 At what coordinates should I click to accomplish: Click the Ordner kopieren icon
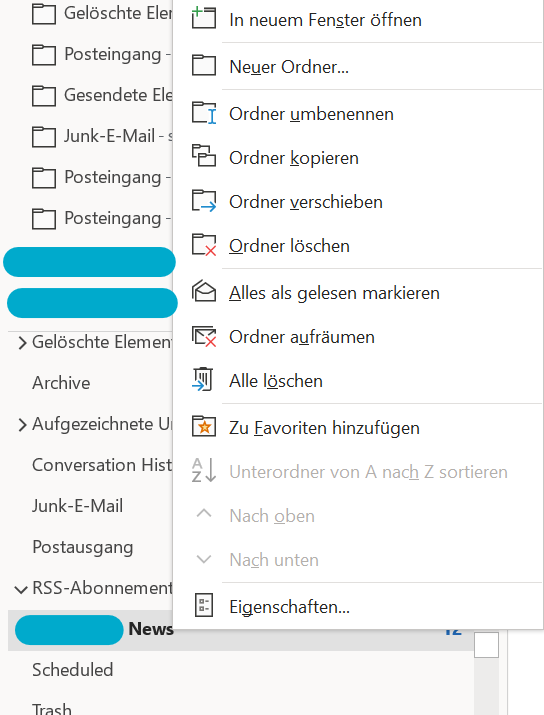(x=204, y=156)
